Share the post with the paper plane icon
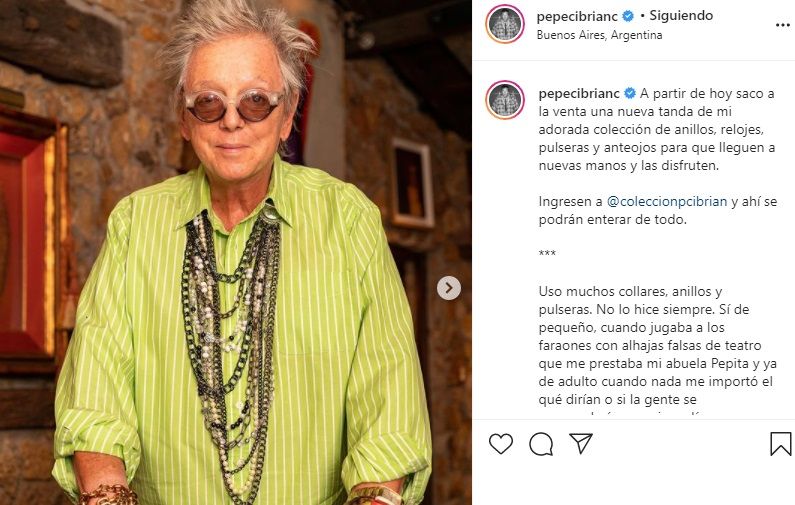This screenshot has width=795, height=505. tap(581, 443)
